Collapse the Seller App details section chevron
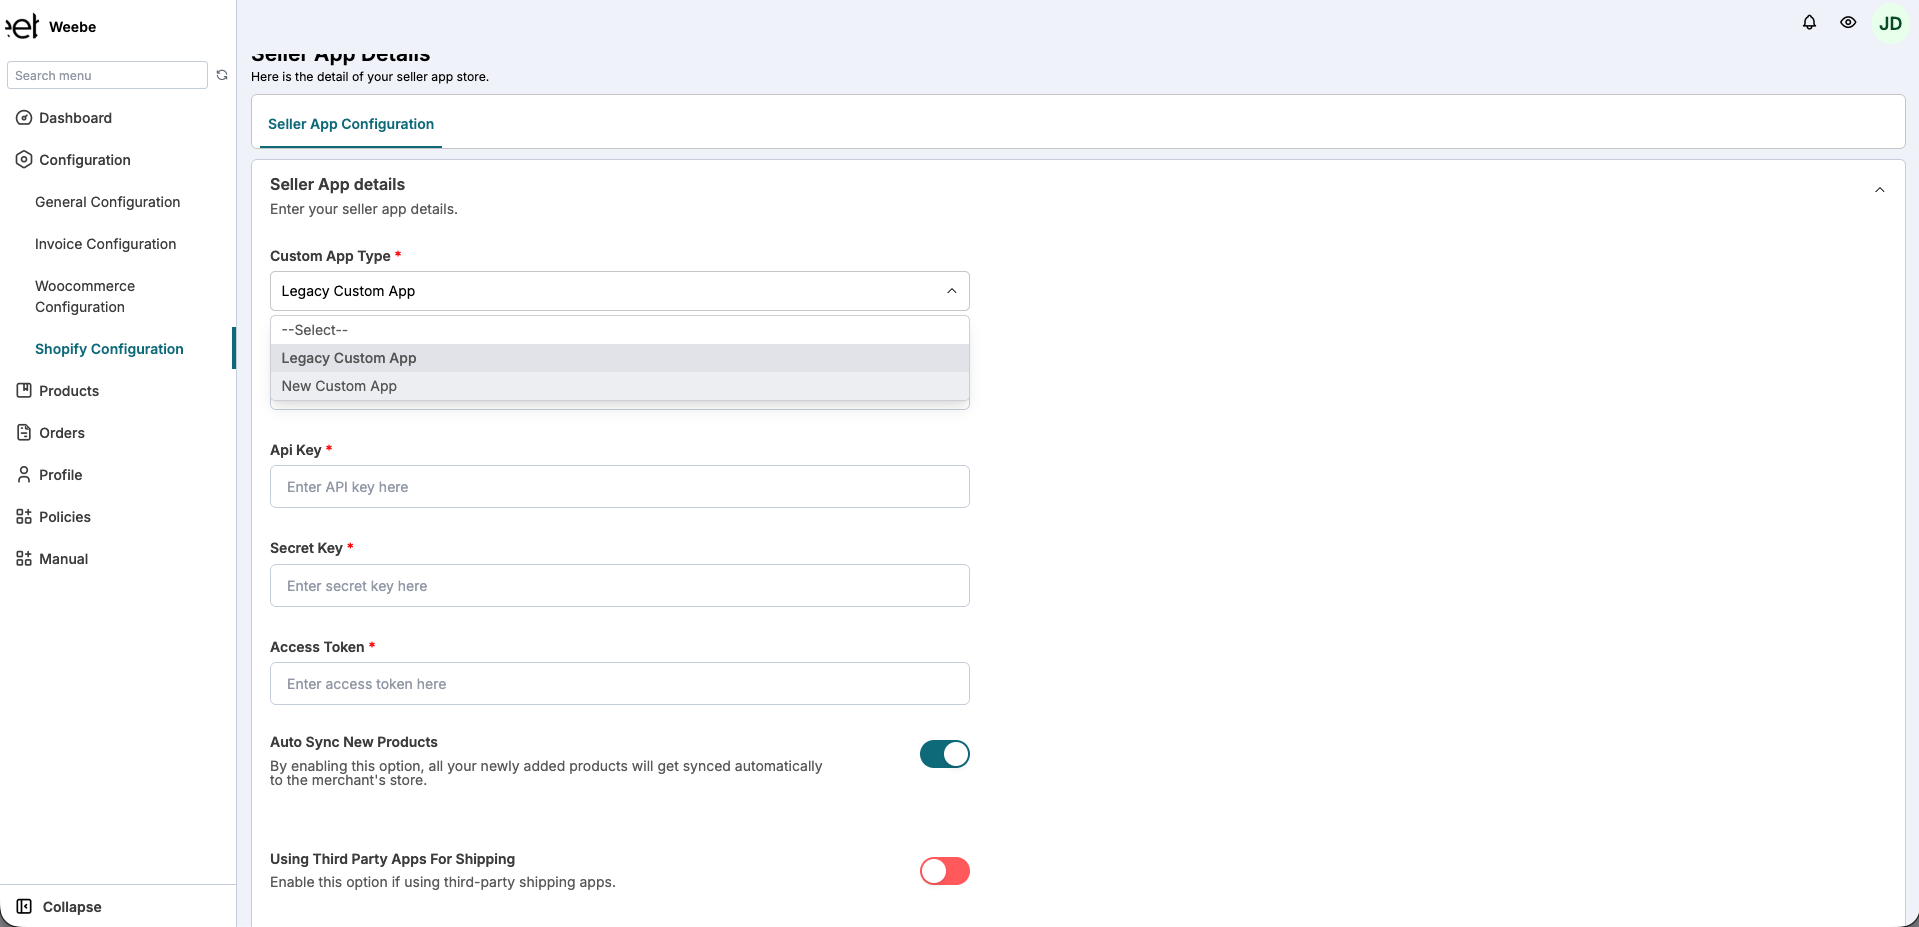1919x927 pixels. pyautogui.click(x=1879, y=189)
